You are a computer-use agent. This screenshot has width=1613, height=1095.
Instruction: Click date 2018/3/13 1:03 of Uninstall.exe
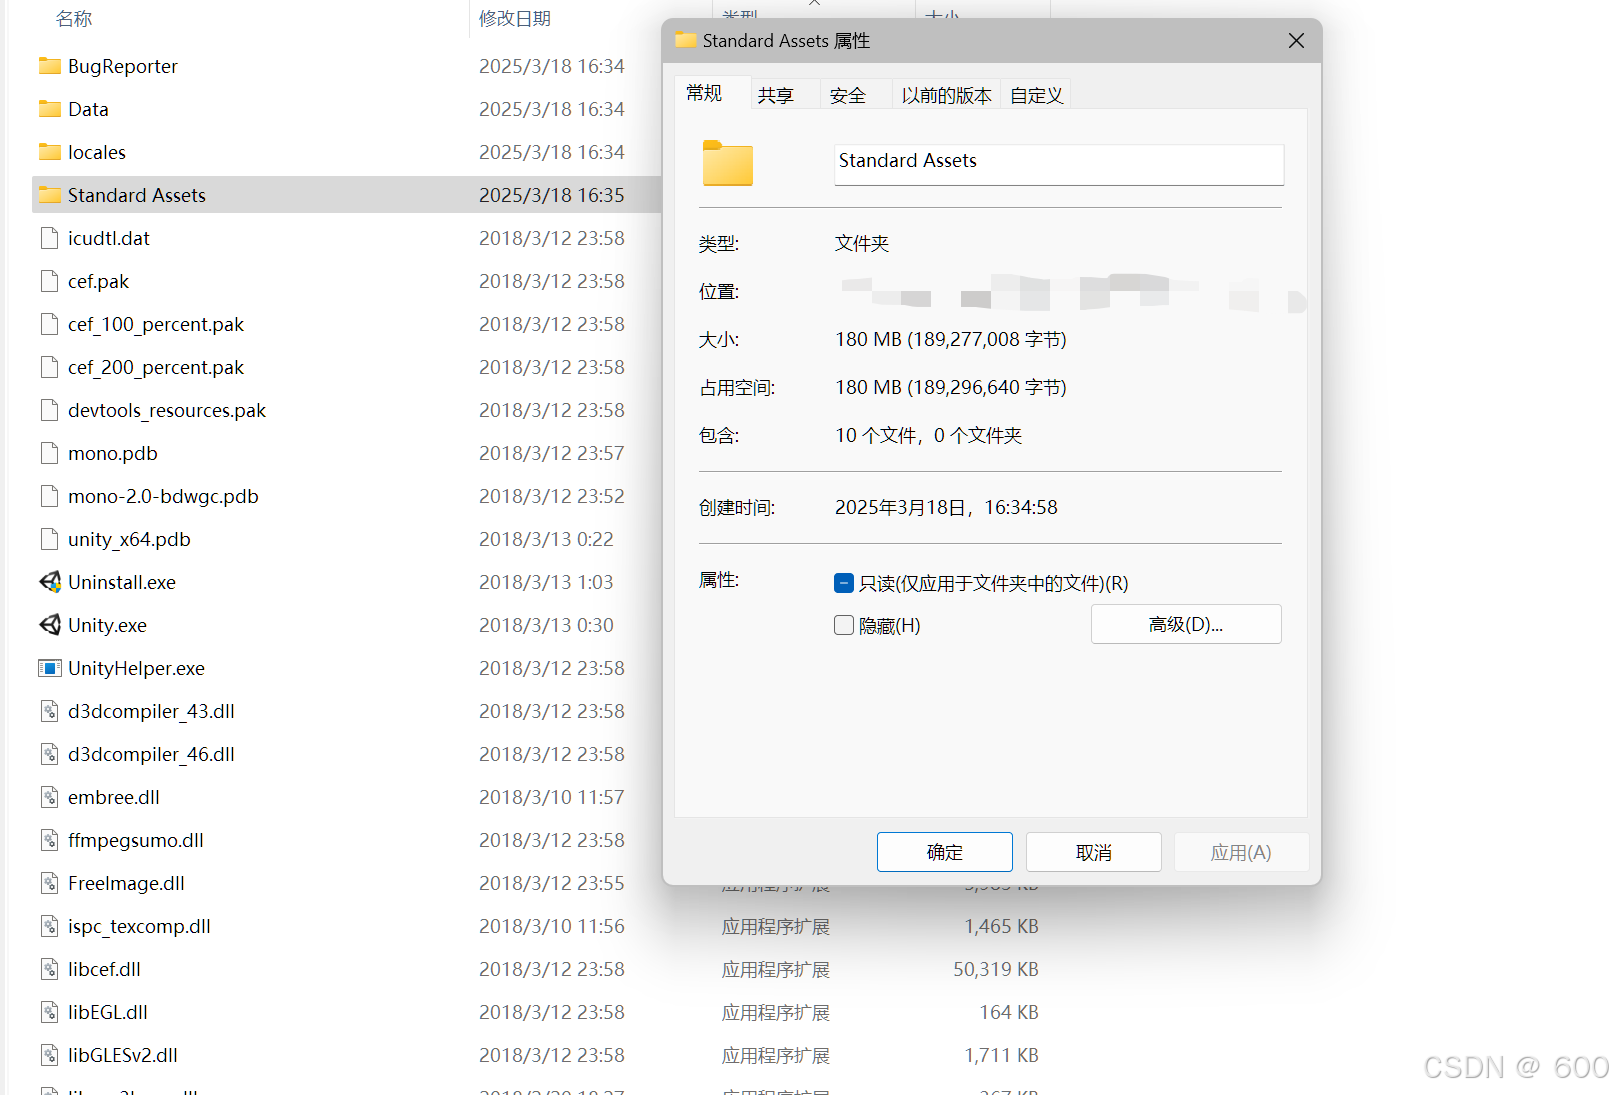pyautogui.click(x=546, y=582)
